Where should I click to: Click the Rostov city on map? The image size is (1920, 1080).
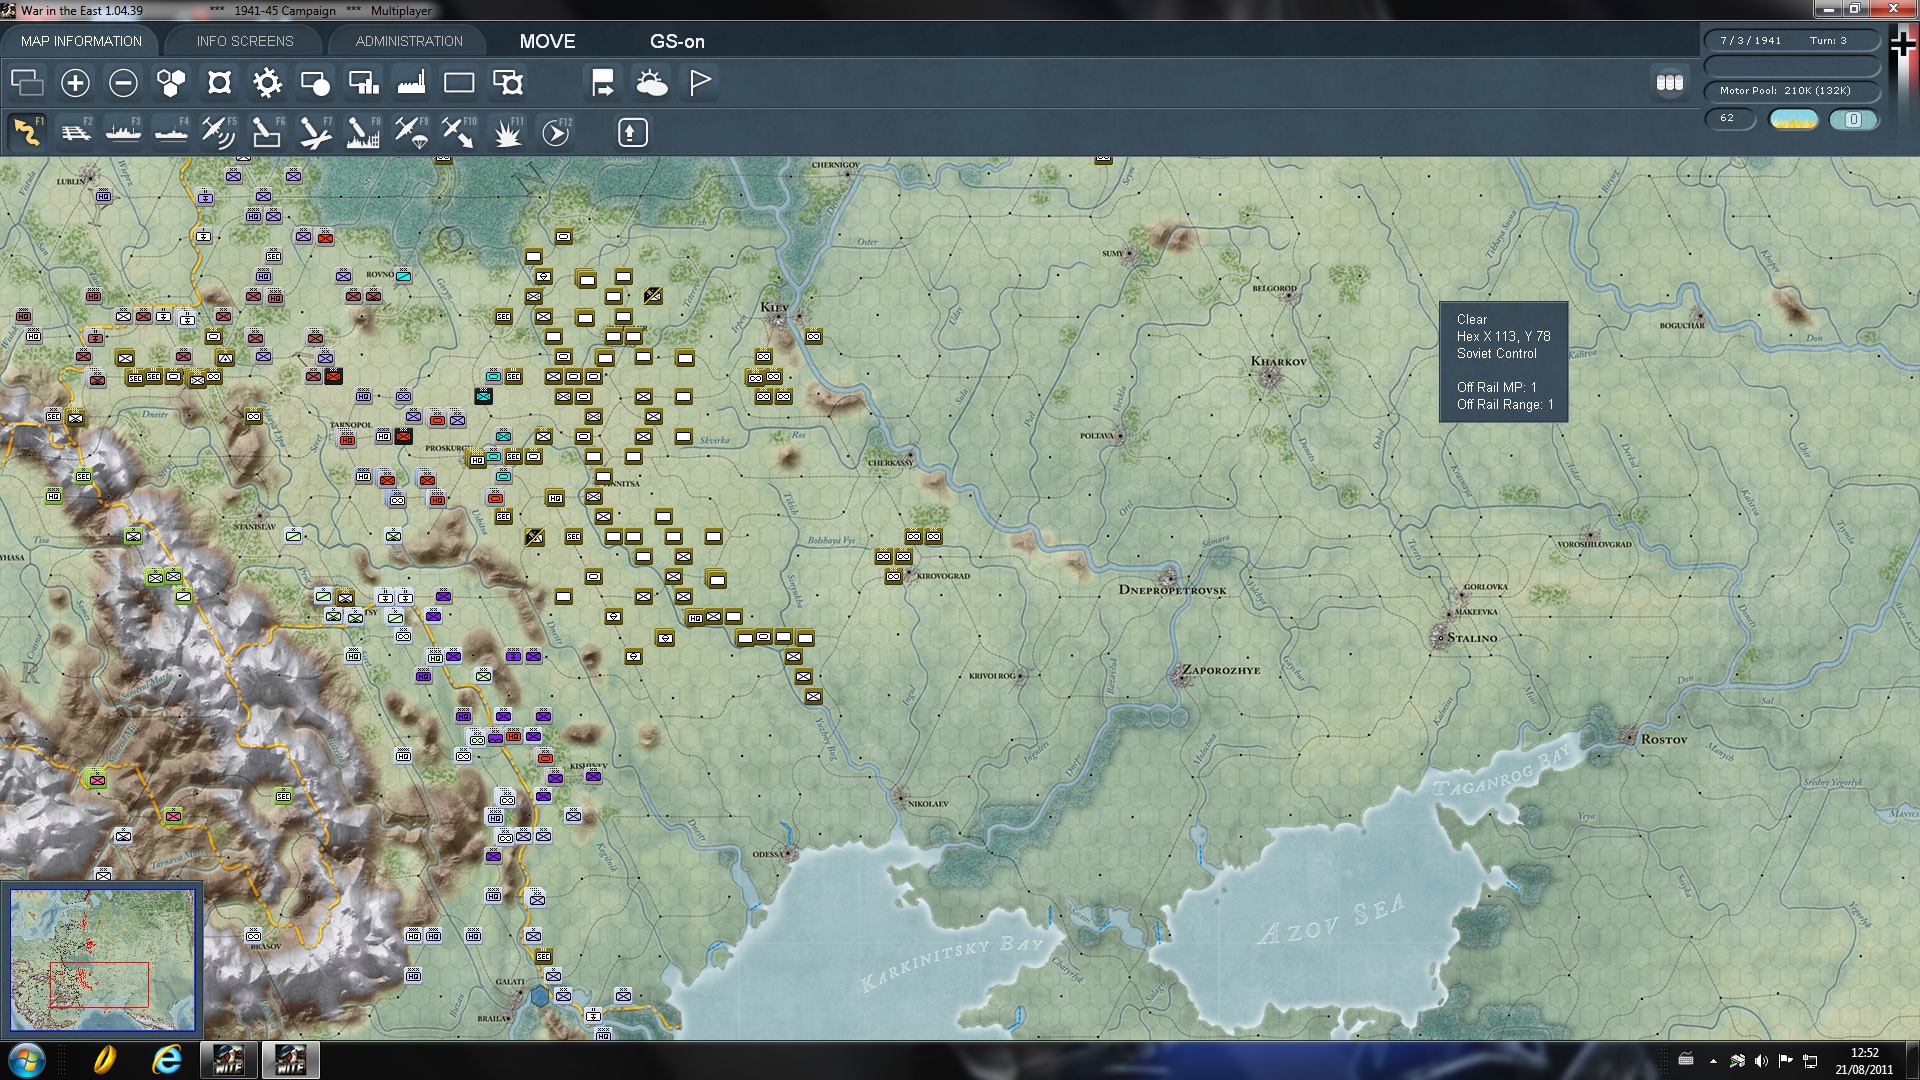tap(1628, 736)
